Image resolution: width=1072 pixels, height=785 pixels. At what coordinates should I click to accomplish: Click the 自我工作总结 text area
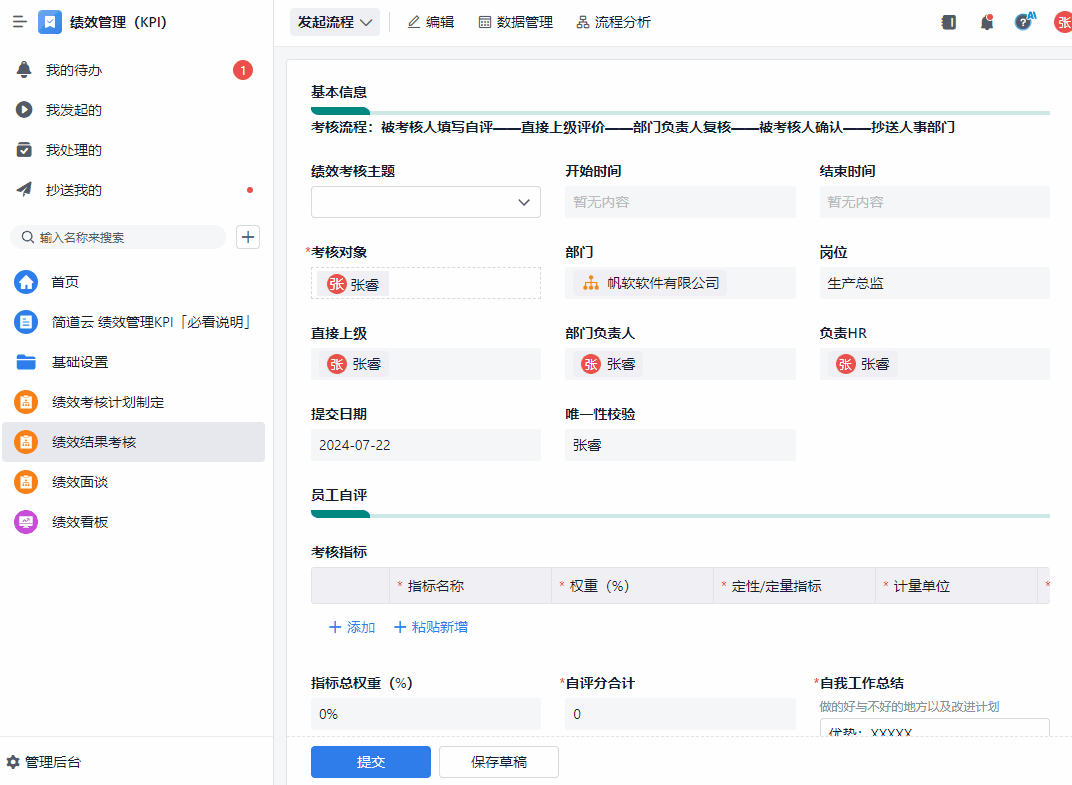pyautogui.click(x=935, y=727)
